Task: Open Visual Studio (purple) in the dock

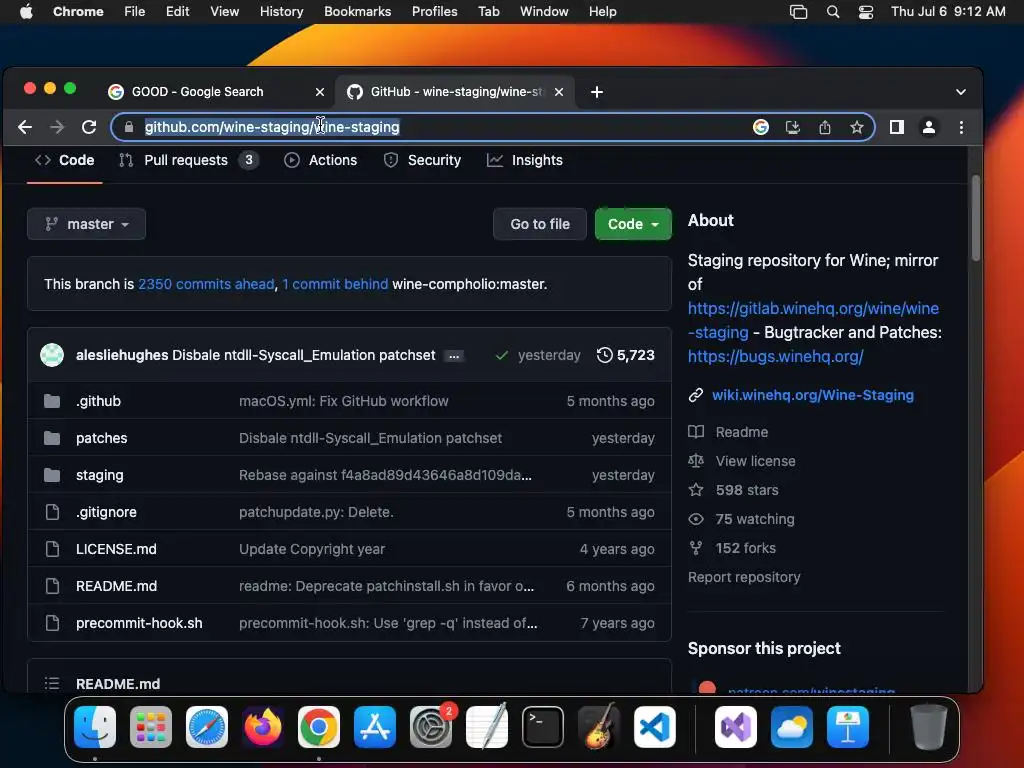Action: click(736, 727)
